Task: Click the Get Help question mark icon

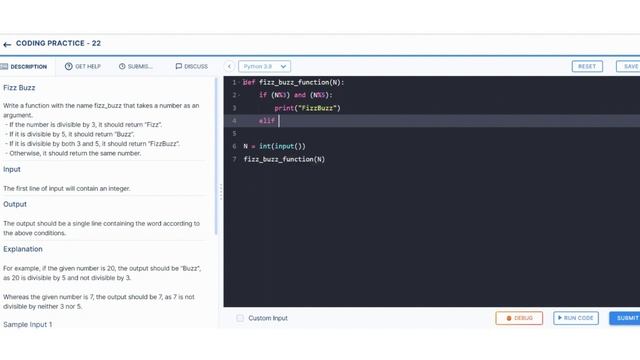Action: pos(69,67)
